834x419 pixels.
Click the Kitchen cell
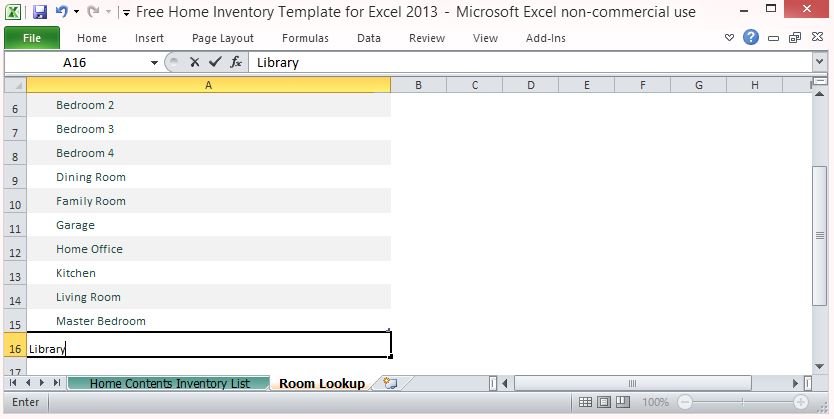pos(208,272)
